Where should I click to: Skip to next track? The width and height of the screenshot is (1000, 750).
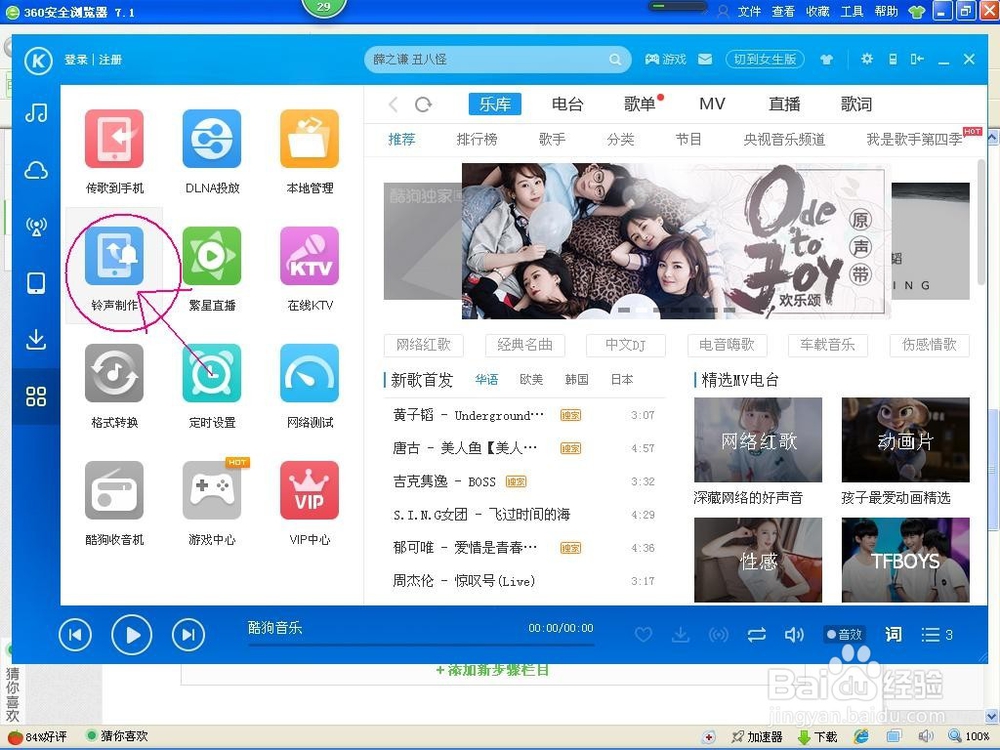(188, 635)
